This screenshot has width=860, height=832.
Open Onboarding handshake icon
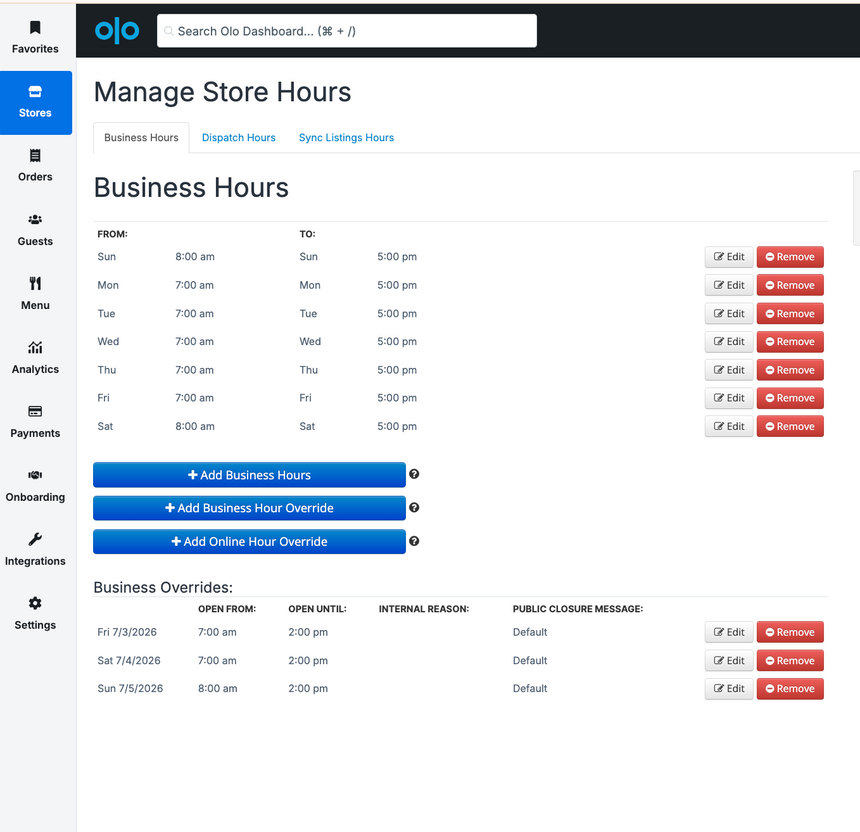[x=35, y=475]
